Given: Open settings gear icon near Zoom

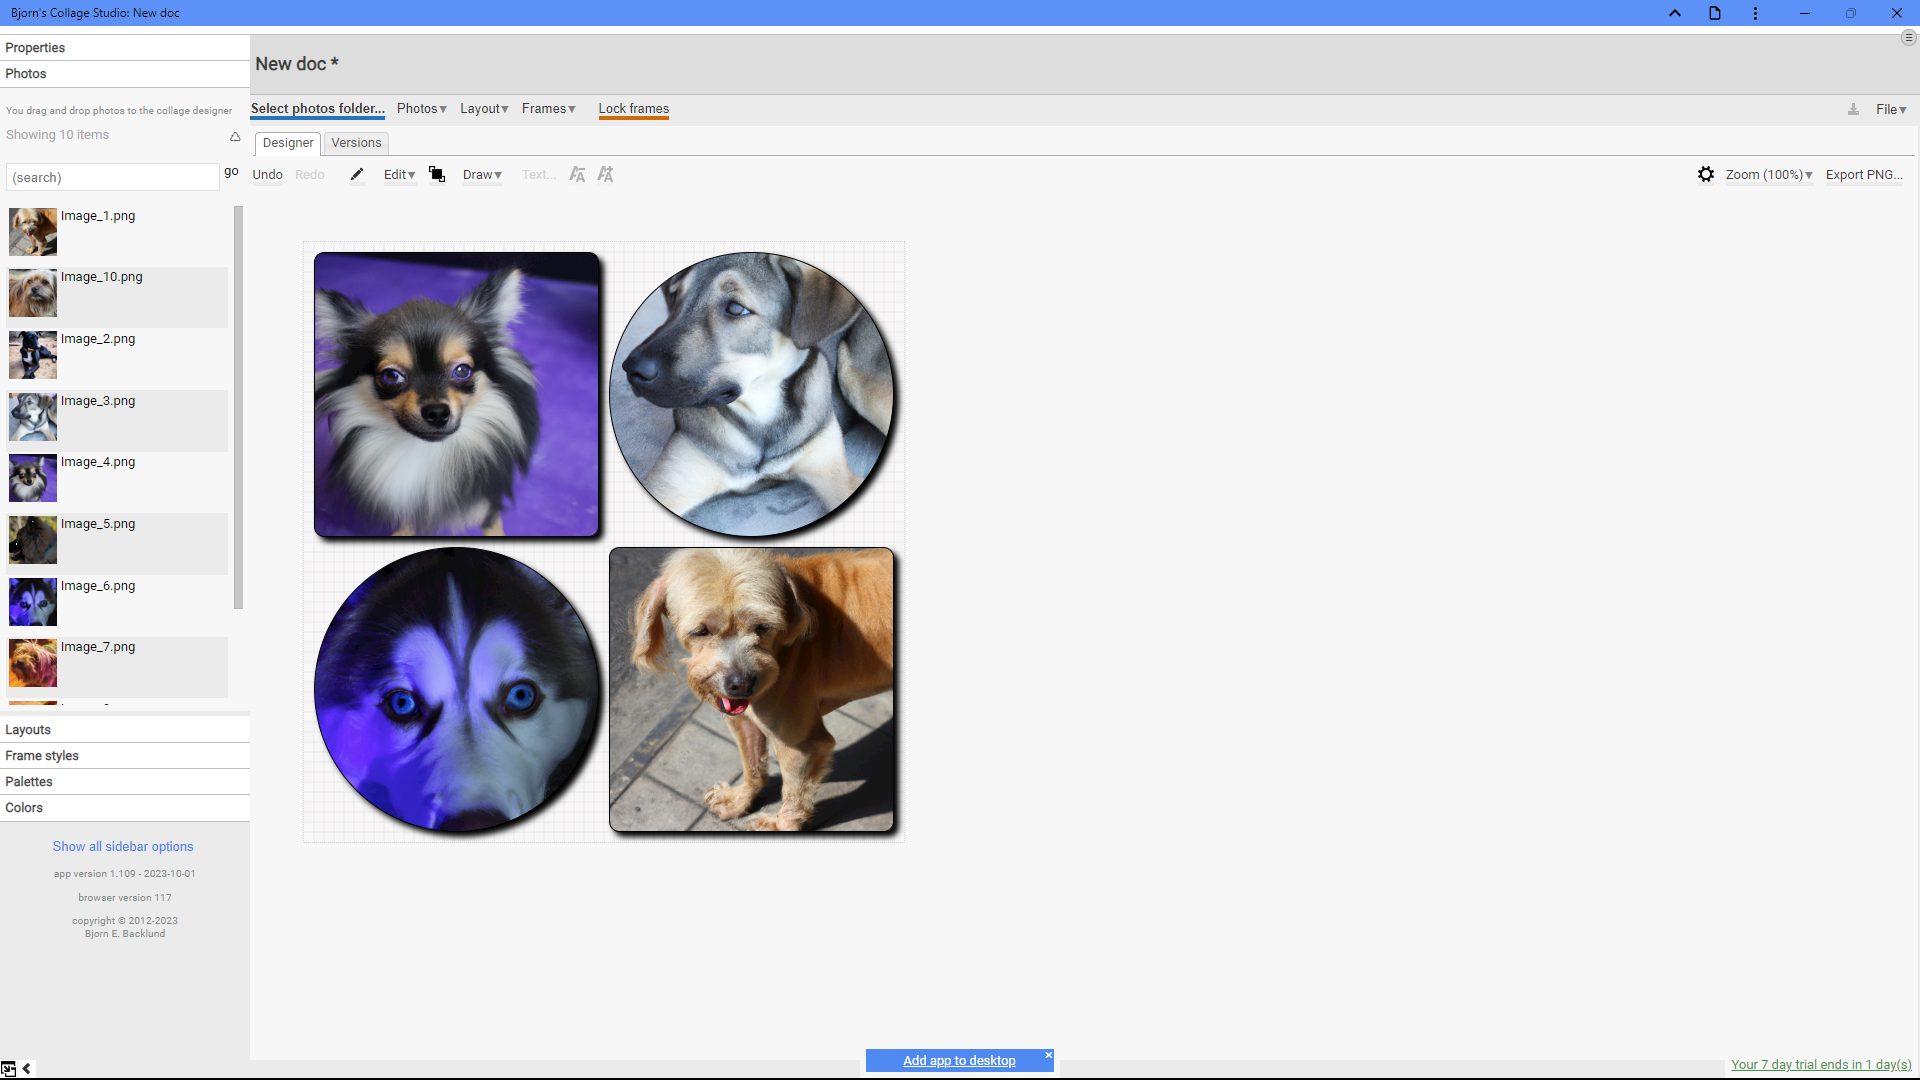Looking at the screenshot, I should coord(1706,174).
